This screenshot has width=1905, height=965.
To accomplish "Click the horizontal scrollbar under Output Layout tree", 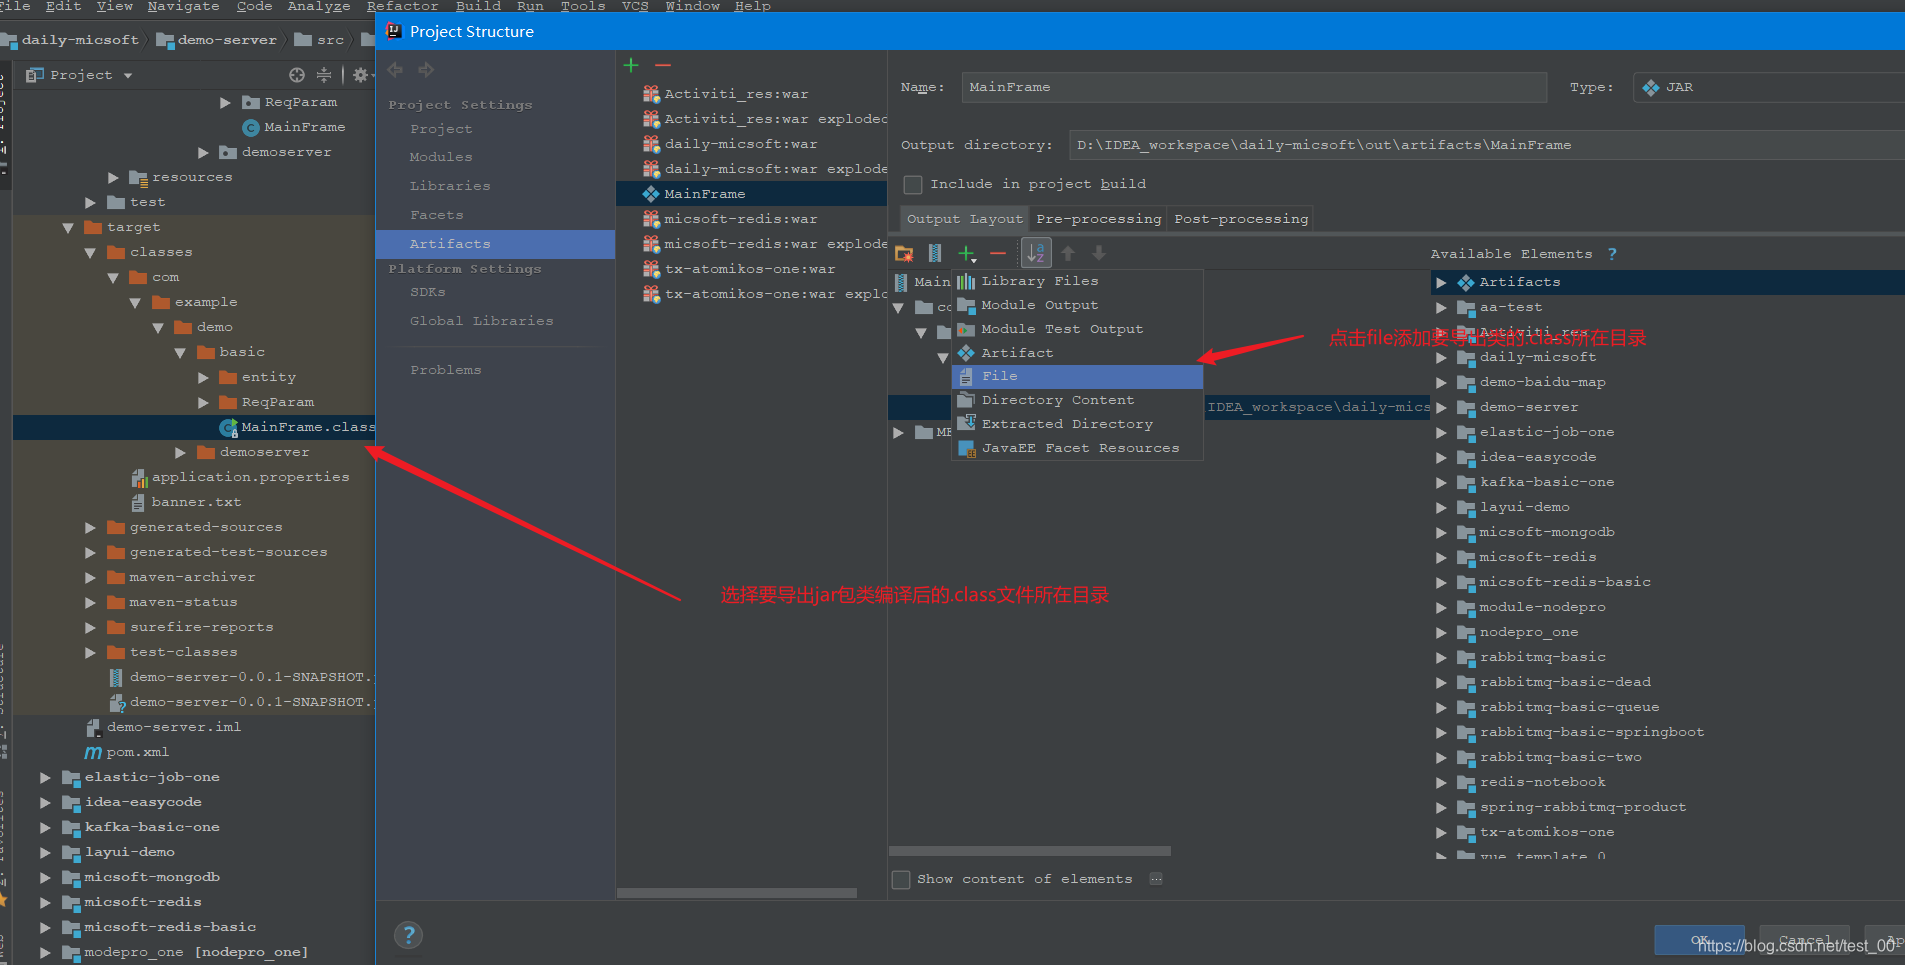I will [x=1030, y=851].
